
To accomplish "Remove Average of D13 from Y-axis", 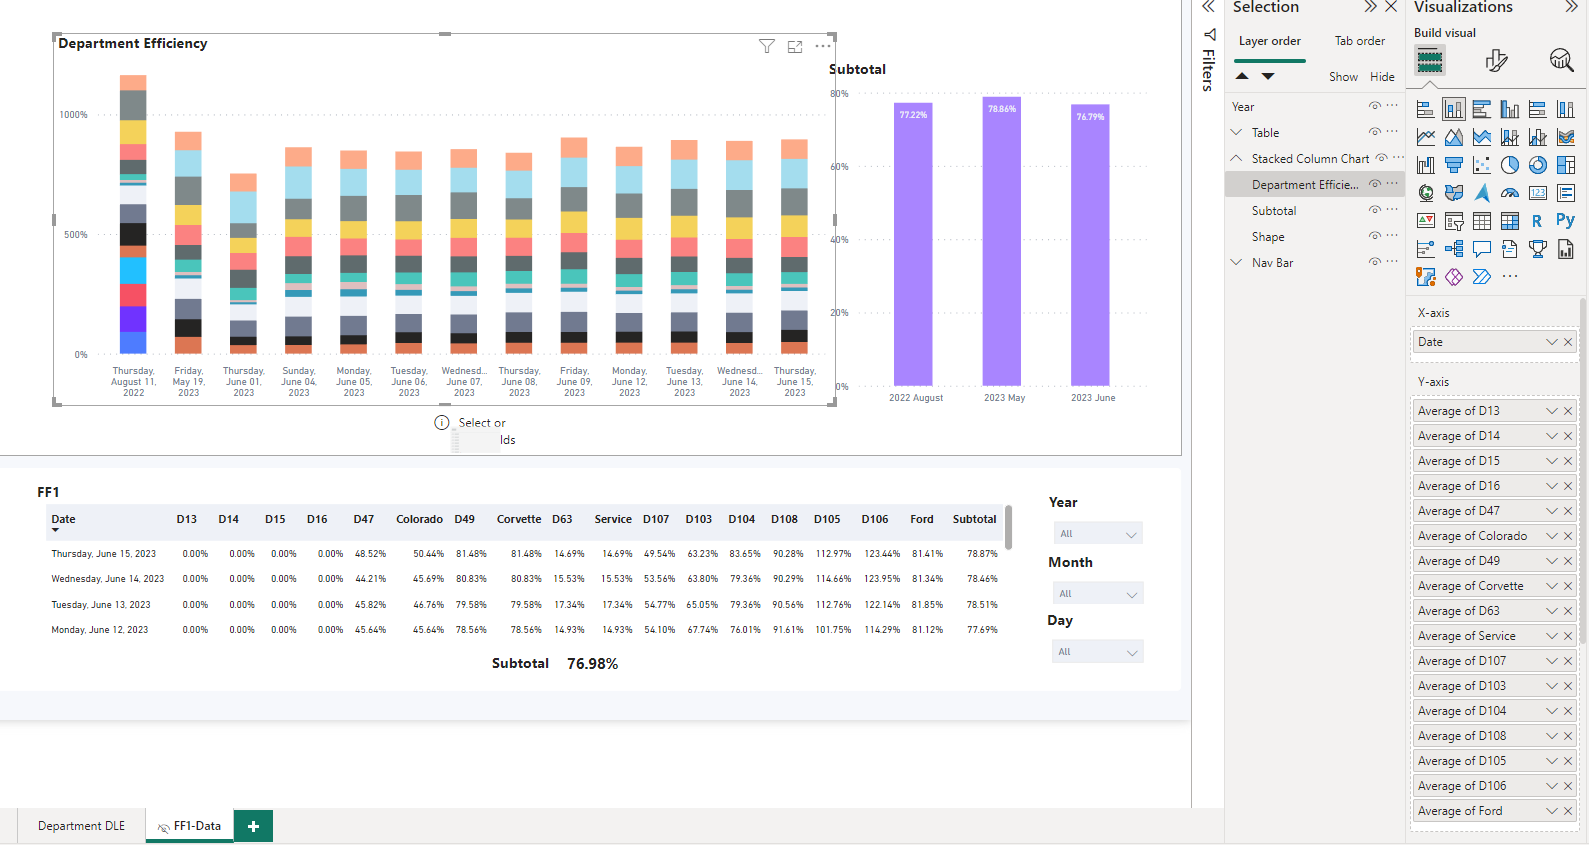I will coord(1568,411).
